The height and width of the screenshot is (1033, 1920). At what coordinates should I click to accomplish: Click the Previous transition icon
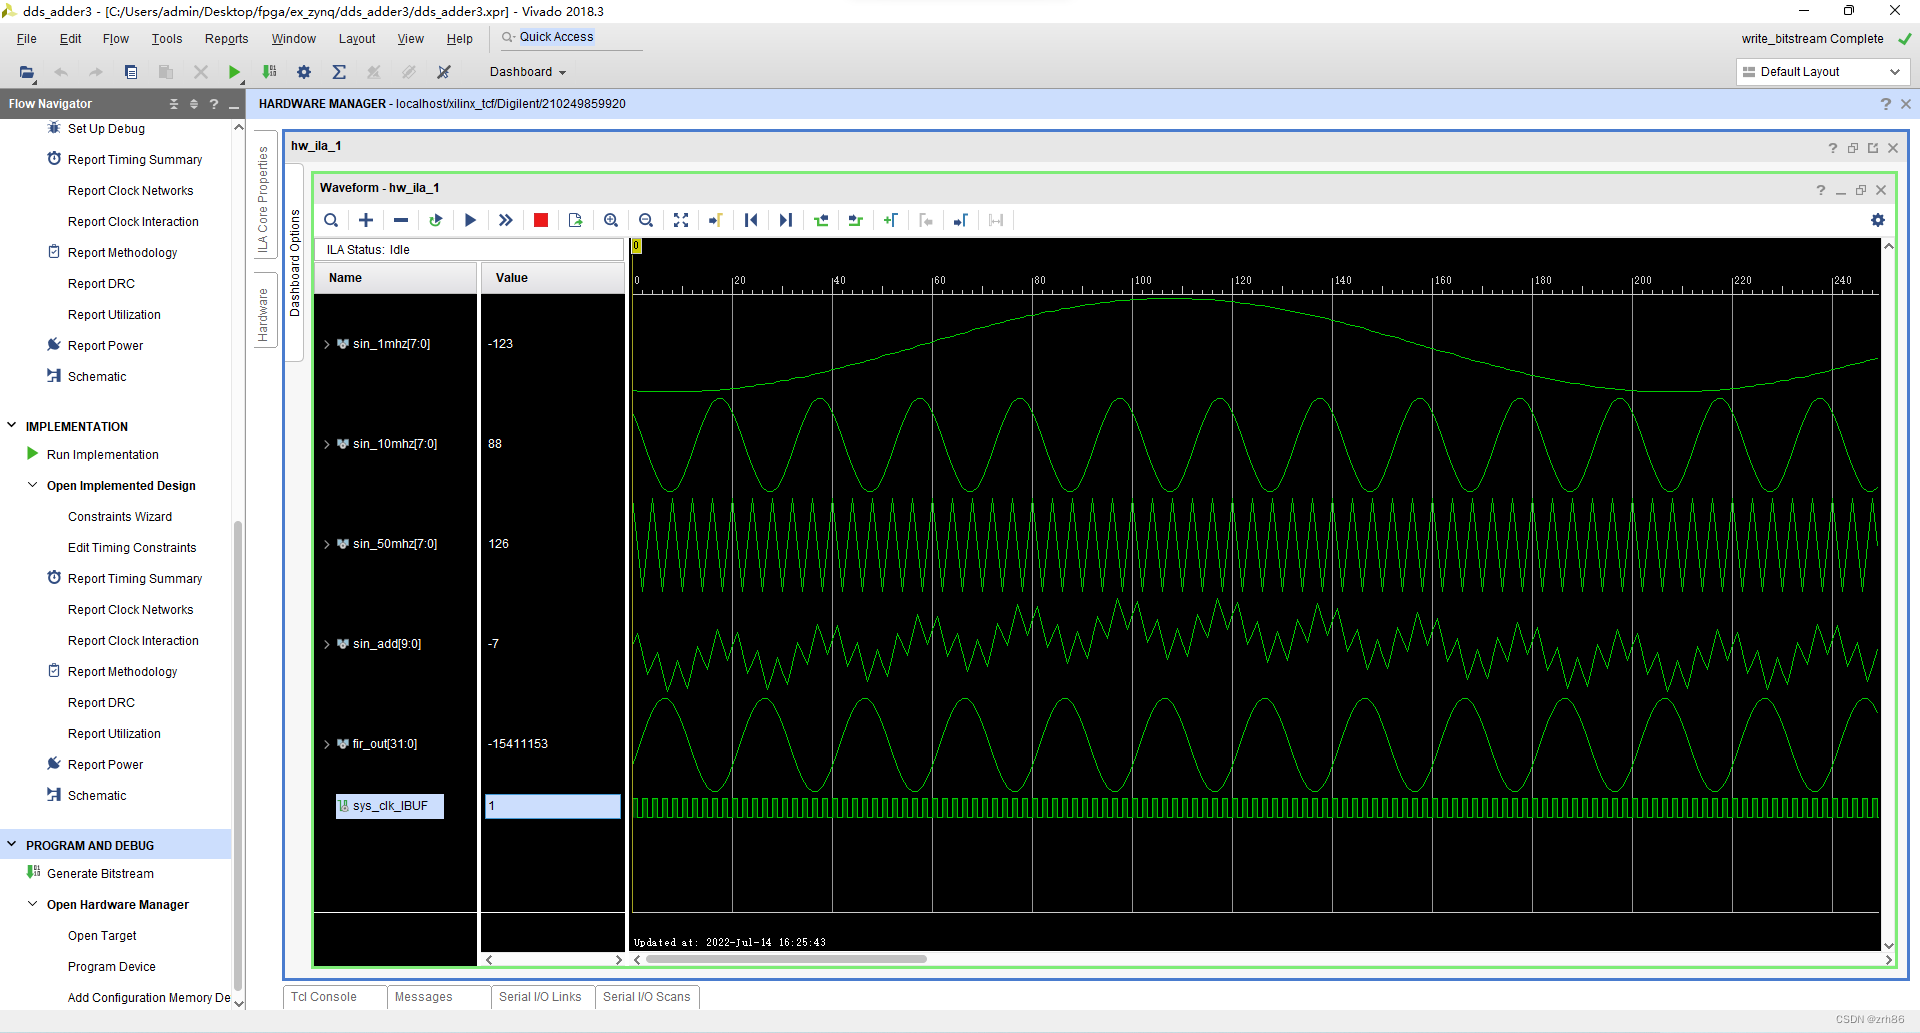click(x=821, y=220)
